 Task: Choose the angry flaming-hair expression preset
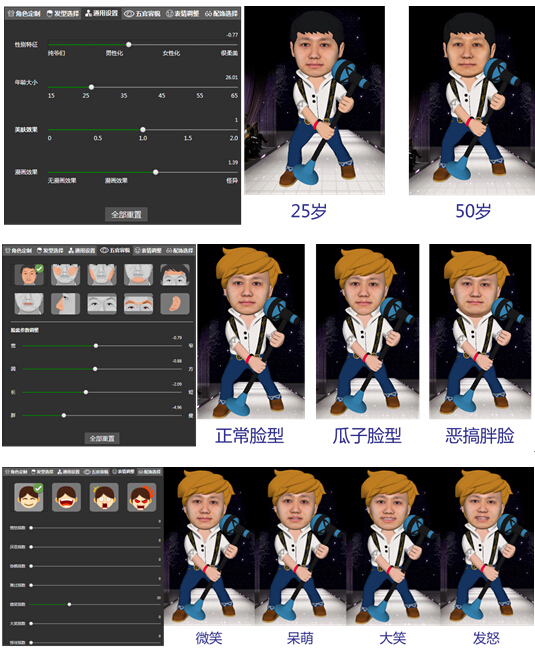(x=142, y=497)
